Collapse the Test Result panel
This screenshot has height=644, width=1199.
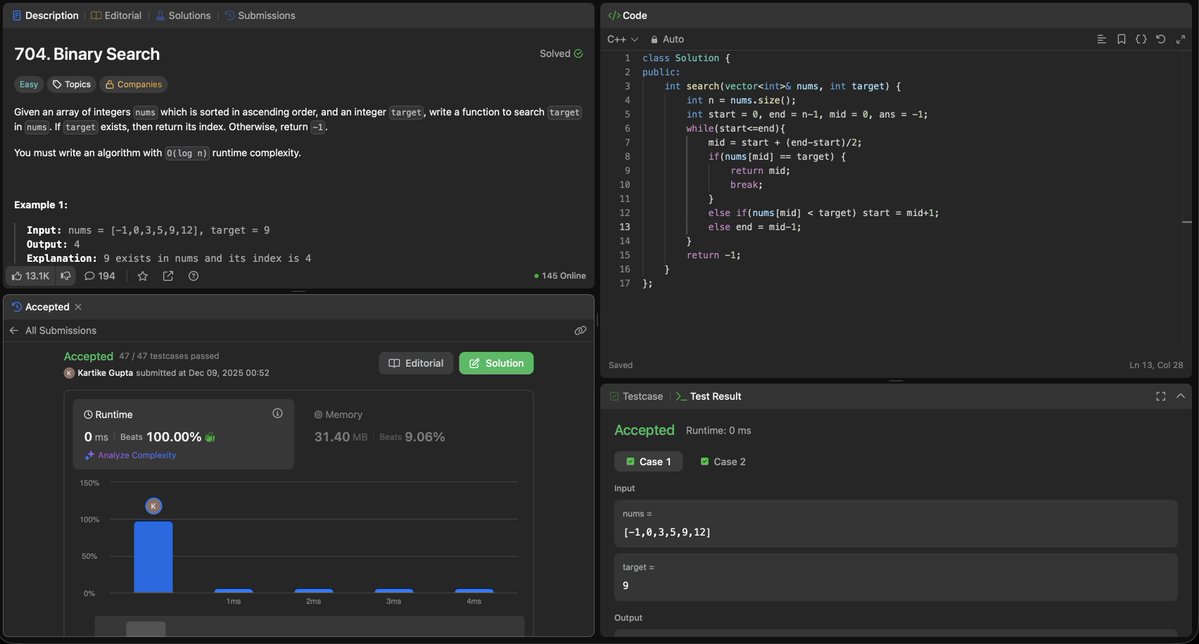click(1178, 394)
